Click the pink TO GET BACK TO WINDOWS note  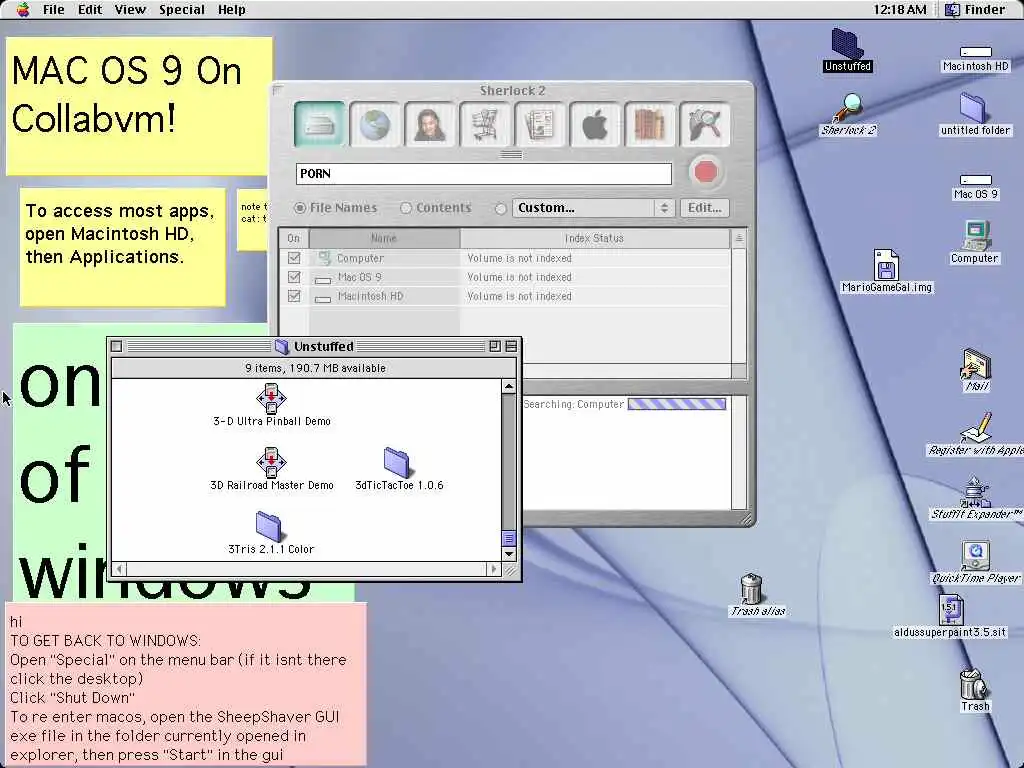(186, 684)
